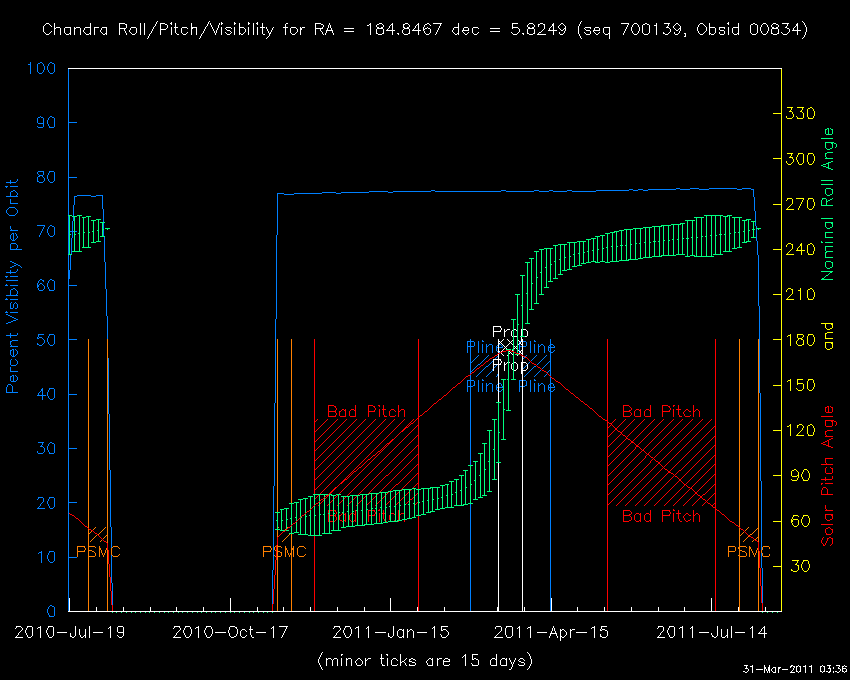
Task: Click the red 'Solar Pitch Angle' axis title
Action: 827,476
